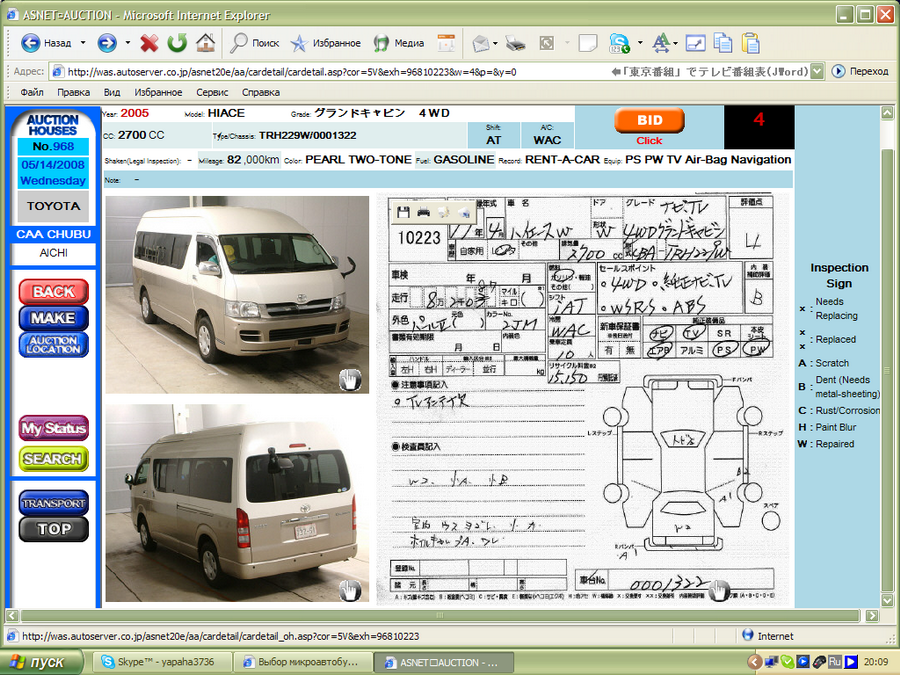Click the browser Back arrow button
This screenshot has height=675, width=900.
coord(31,43)
